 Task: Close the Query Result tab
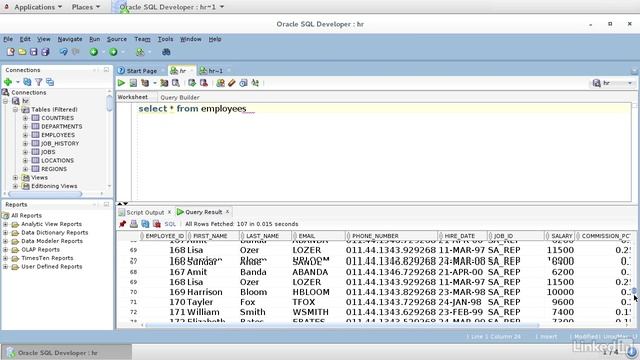coord(227,211)
